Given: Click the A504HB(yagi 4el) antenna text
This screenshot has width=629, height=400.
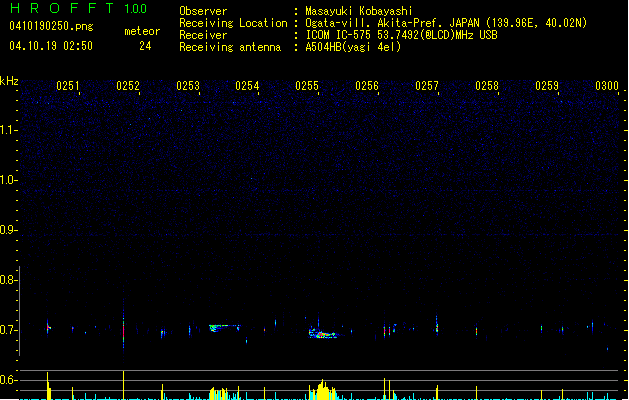Looking at the screenshot, I should click(x=353, y=47).
